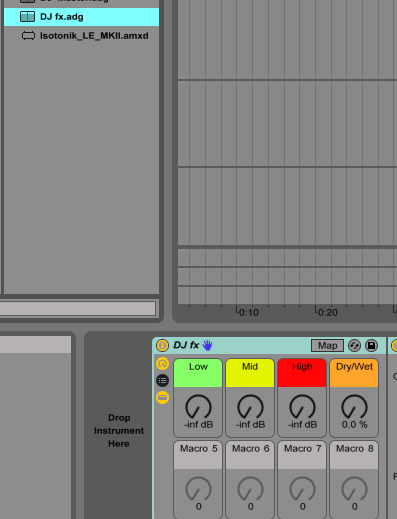Click the Map button on DJ fx rack

pos(327,345)
